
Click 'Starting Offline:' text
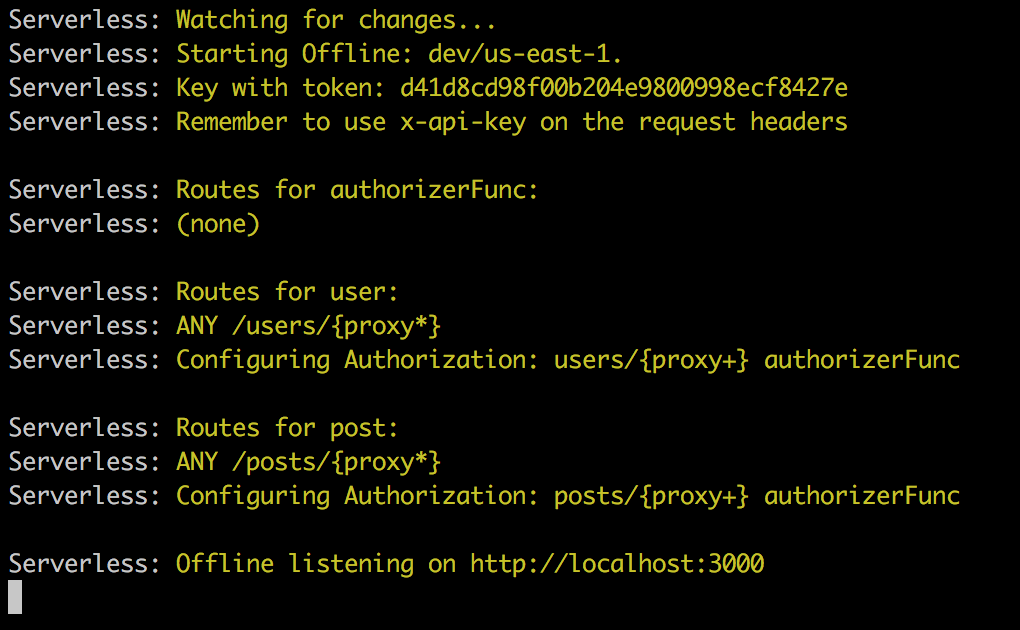tap(294, 54)
